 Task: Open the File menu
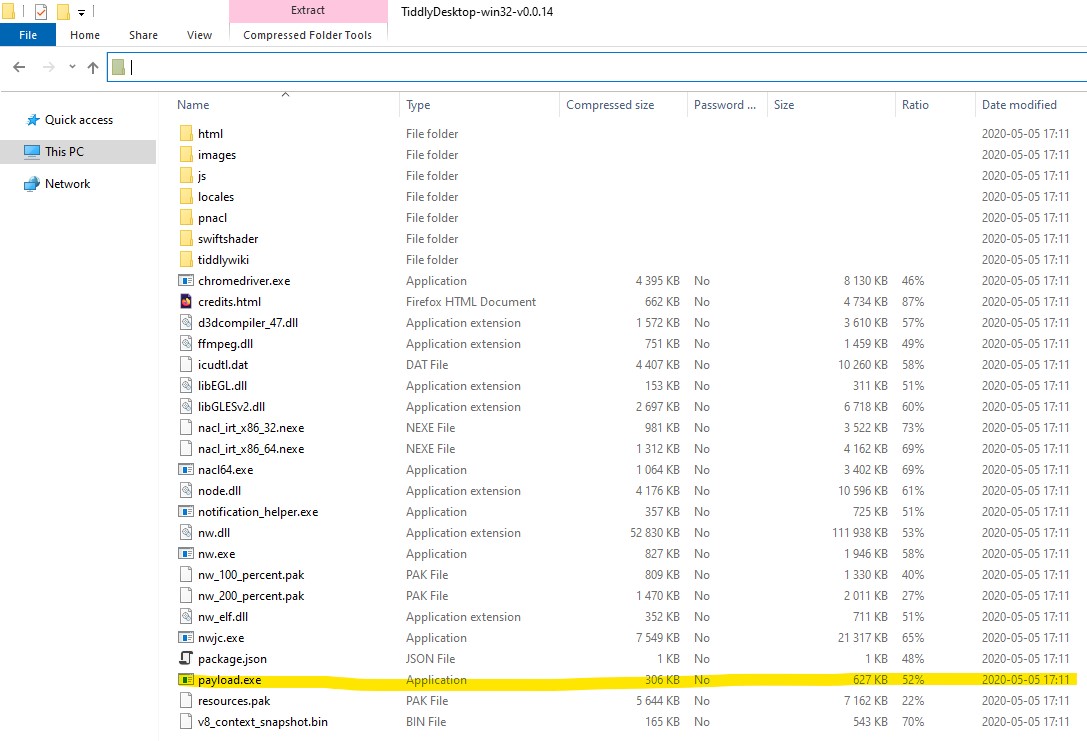pyautogui.click(x=28, y=35)
